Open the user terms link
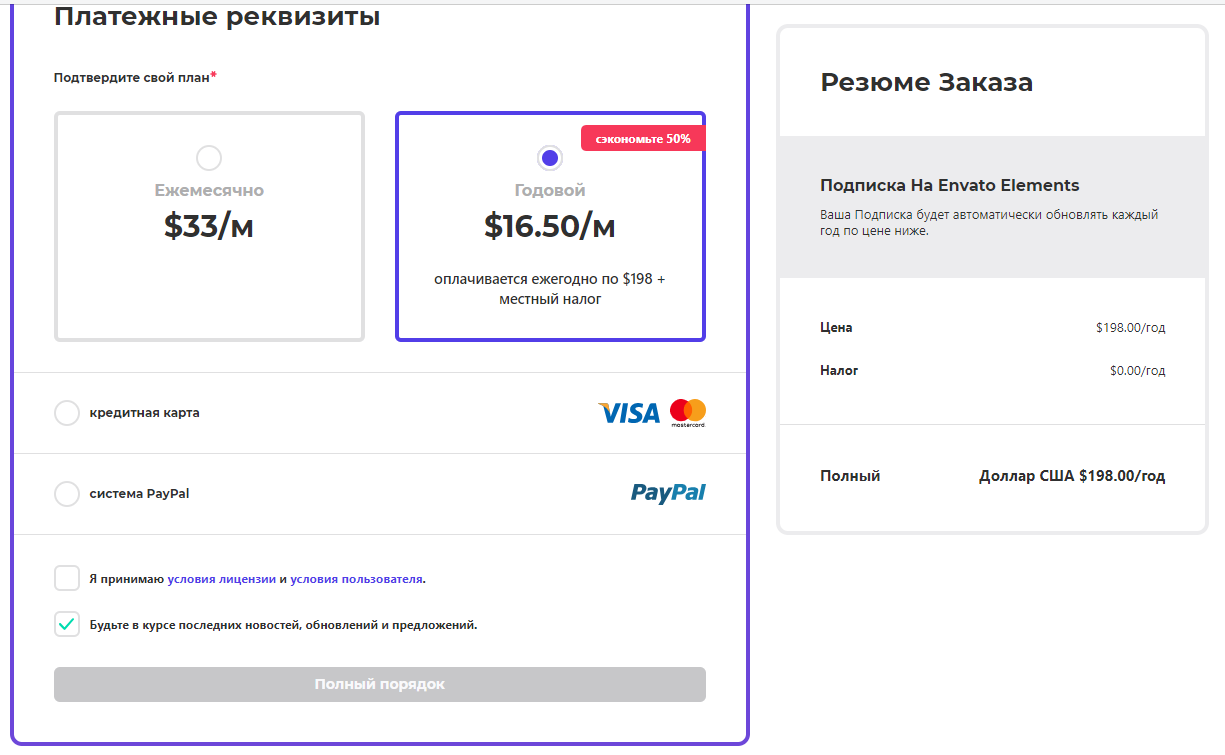Viewport: 1225px width, 755px height. coord(356,579)
